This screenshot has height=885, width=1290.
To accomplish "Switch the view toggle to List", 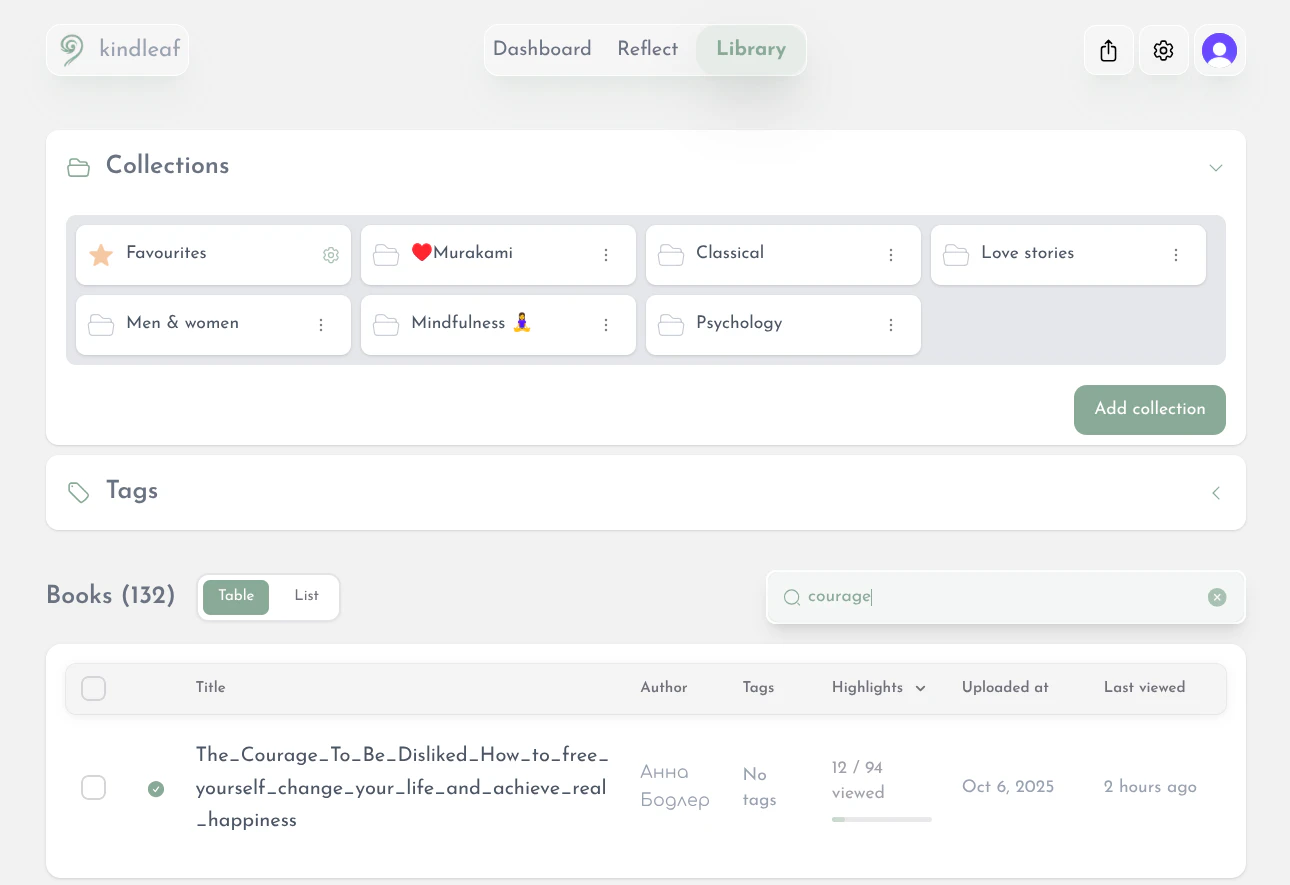I will point(306,597).
